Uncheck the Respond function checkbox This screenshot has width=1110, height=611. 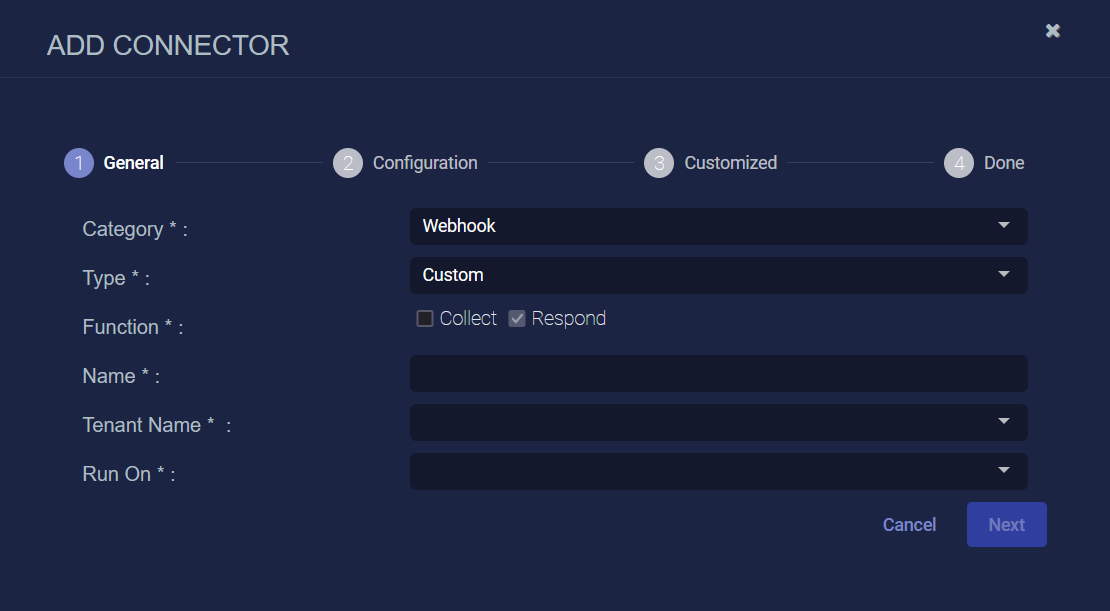click(517, 319)
